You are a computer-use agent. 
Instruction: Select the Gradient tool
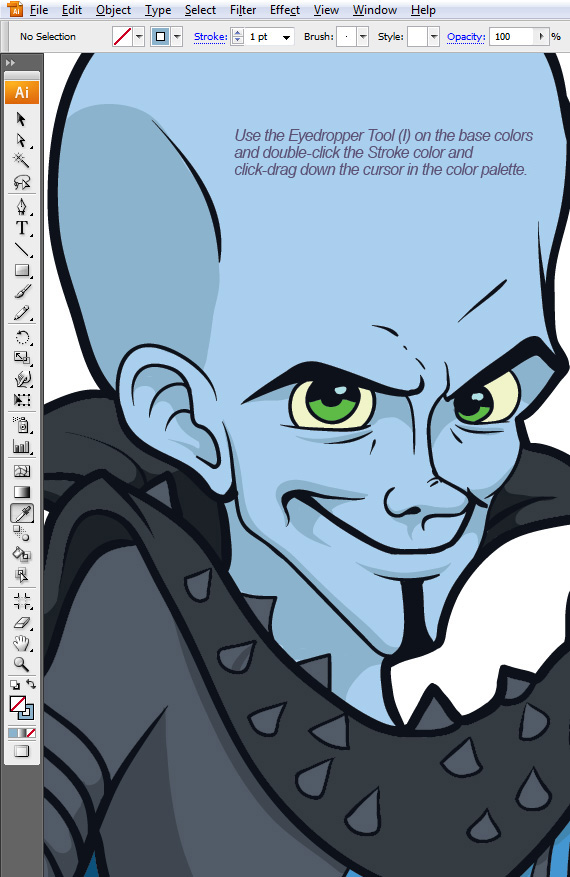pyautogui.click(x=21, y=492)
